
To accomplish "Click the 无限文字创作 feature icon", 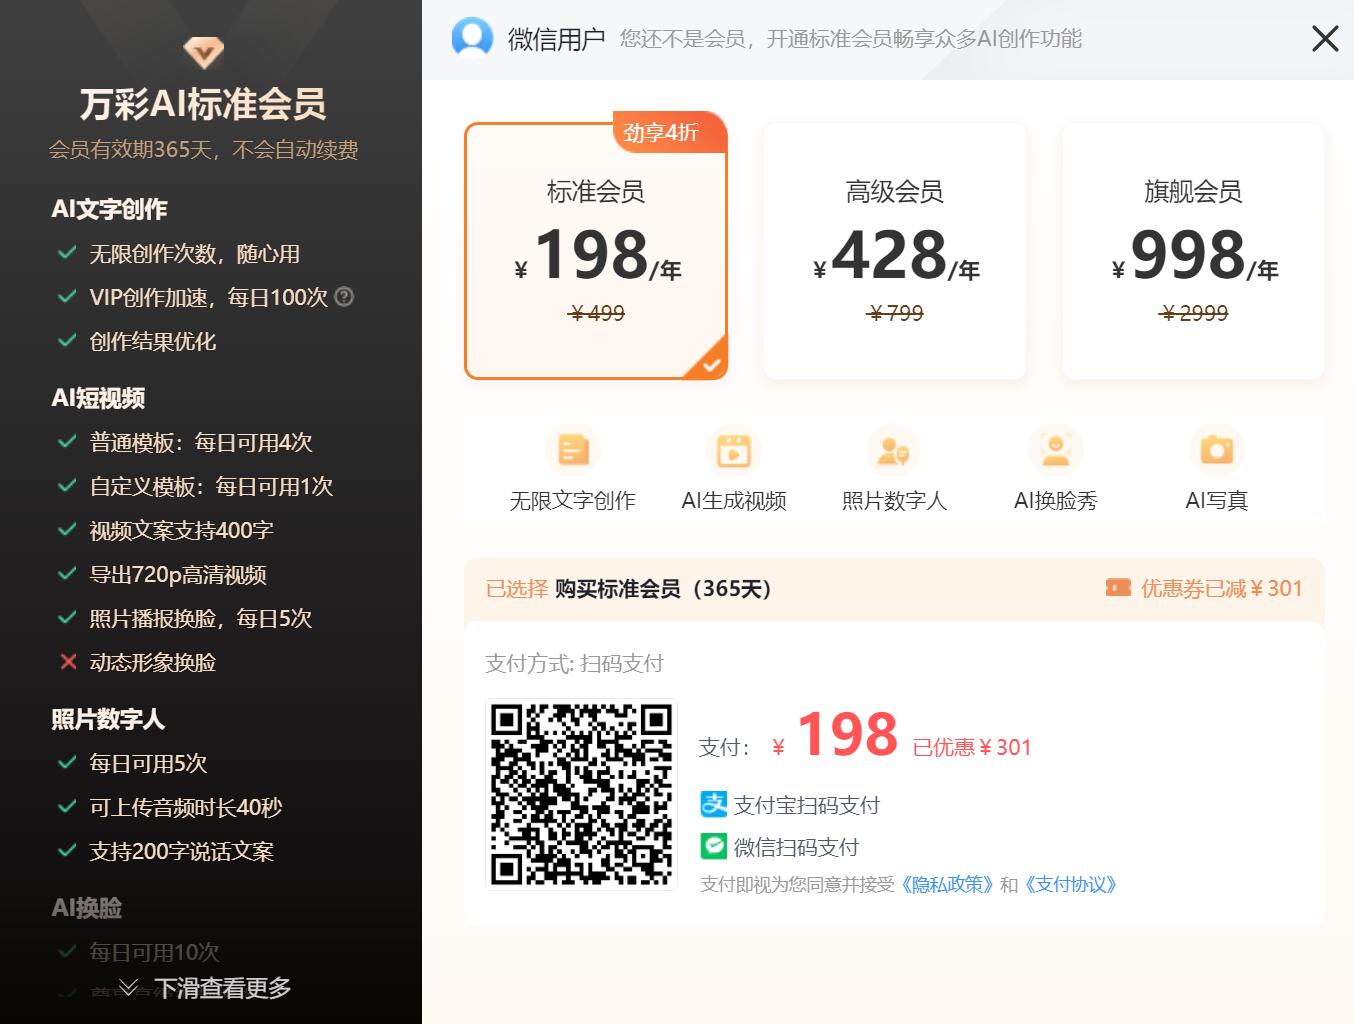I will point(573,450).
